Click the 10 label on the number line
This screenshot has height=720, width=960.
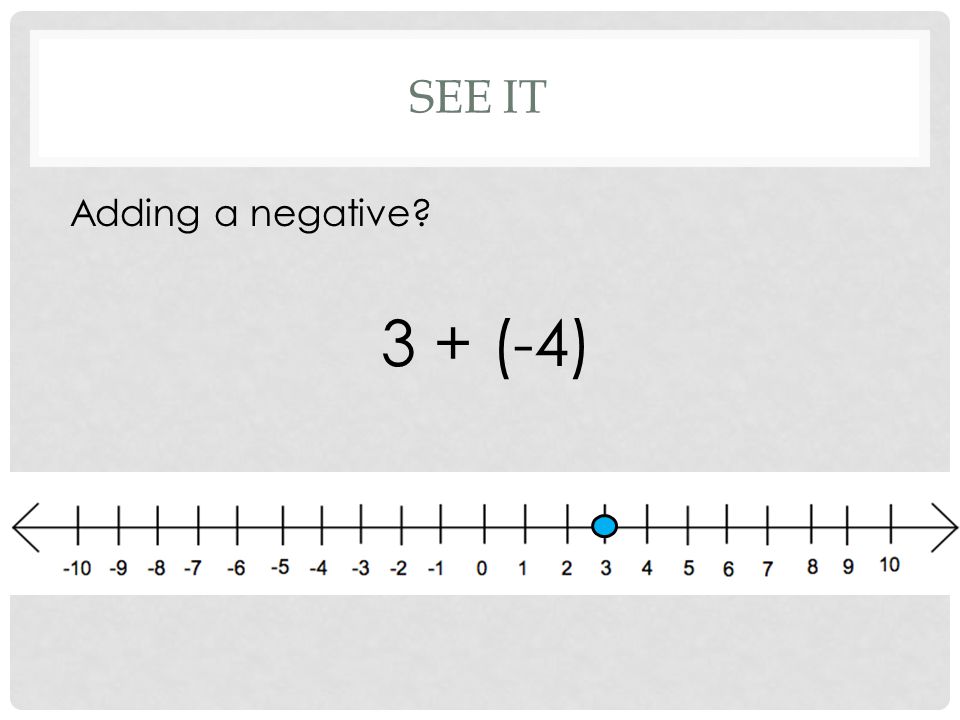point(889,564)
